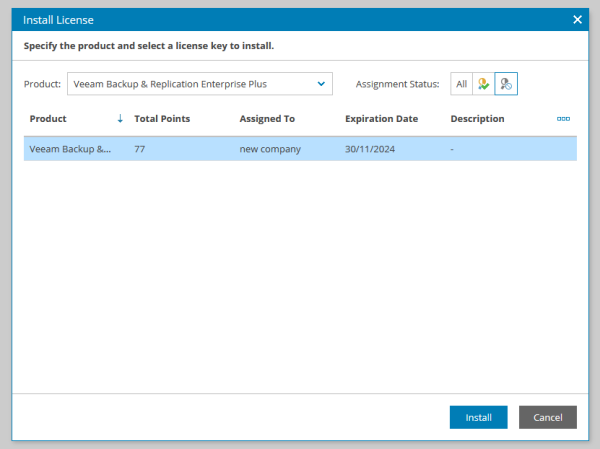Screen dimensions: 600x449
Task: Select the All assignment status filter
Action: [461, 84]
